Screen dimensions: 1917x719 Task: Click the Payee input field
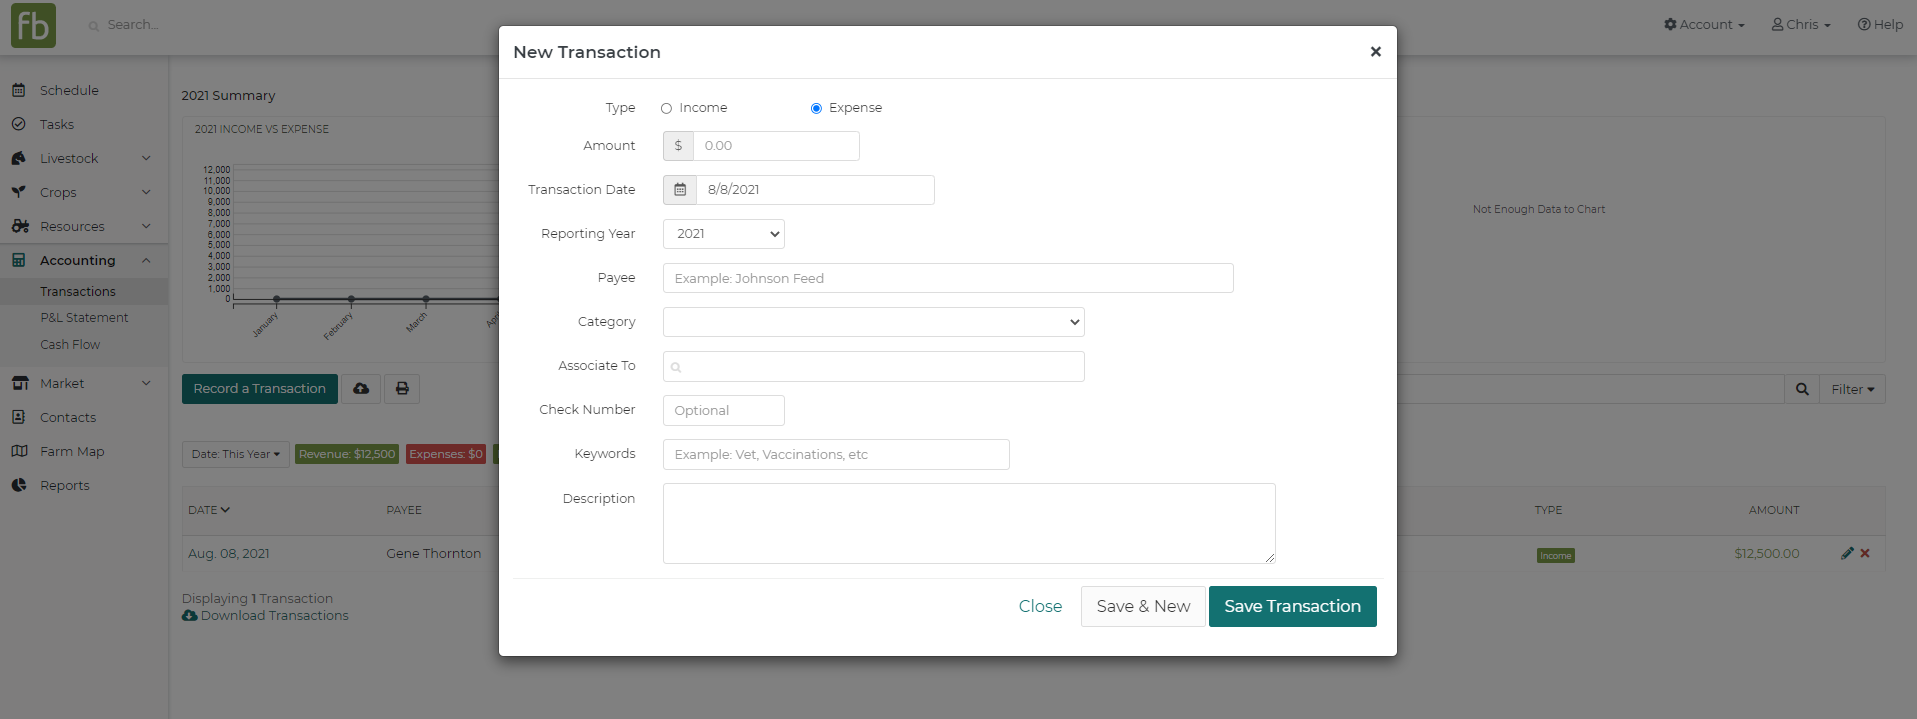[x=948, y=278]
